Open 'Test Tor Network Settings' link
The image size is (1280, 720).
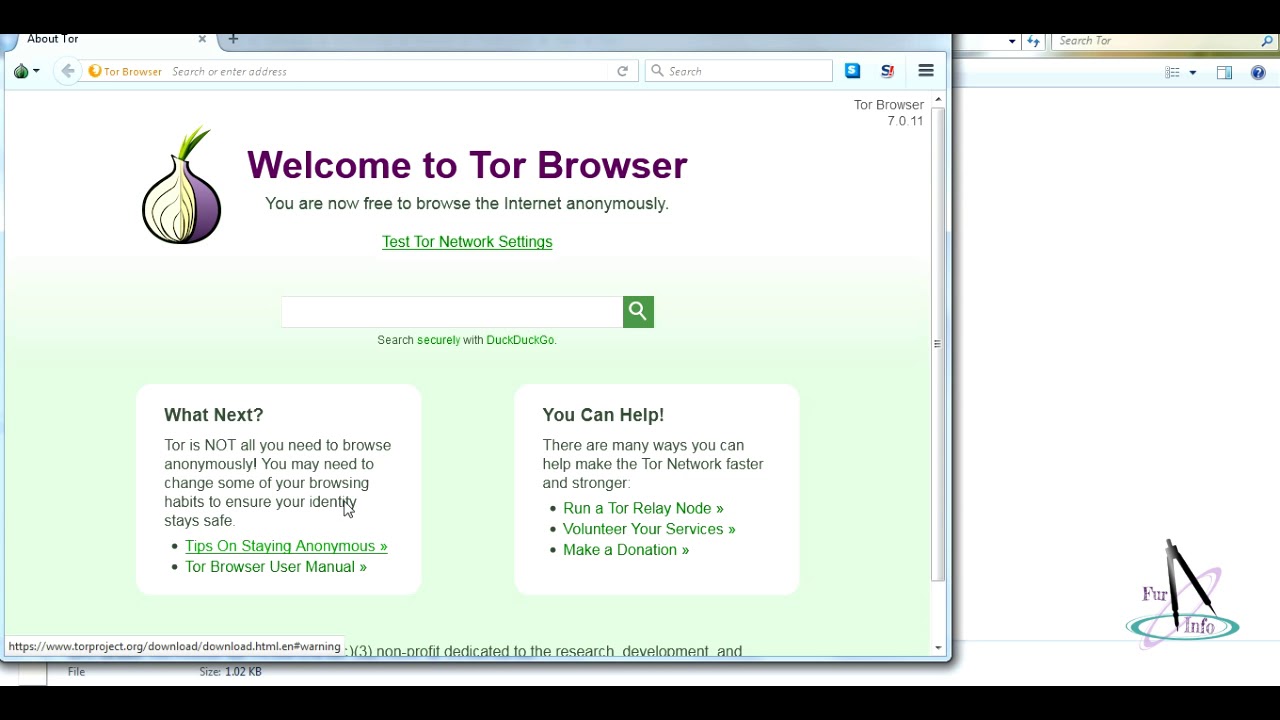coord(467,242)
